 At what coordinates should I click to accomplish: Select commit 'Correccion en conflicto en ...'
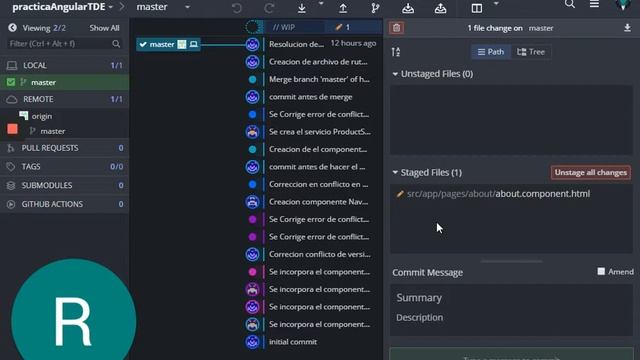318,184
